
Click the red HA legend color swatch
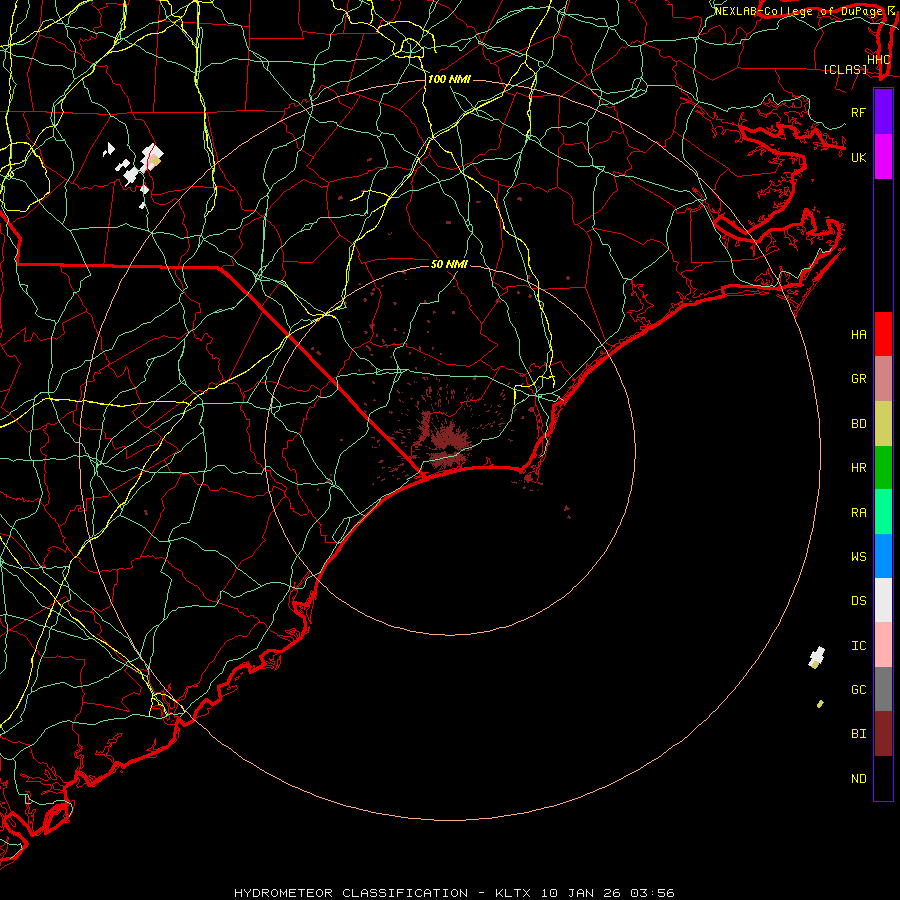click(883, 334)
